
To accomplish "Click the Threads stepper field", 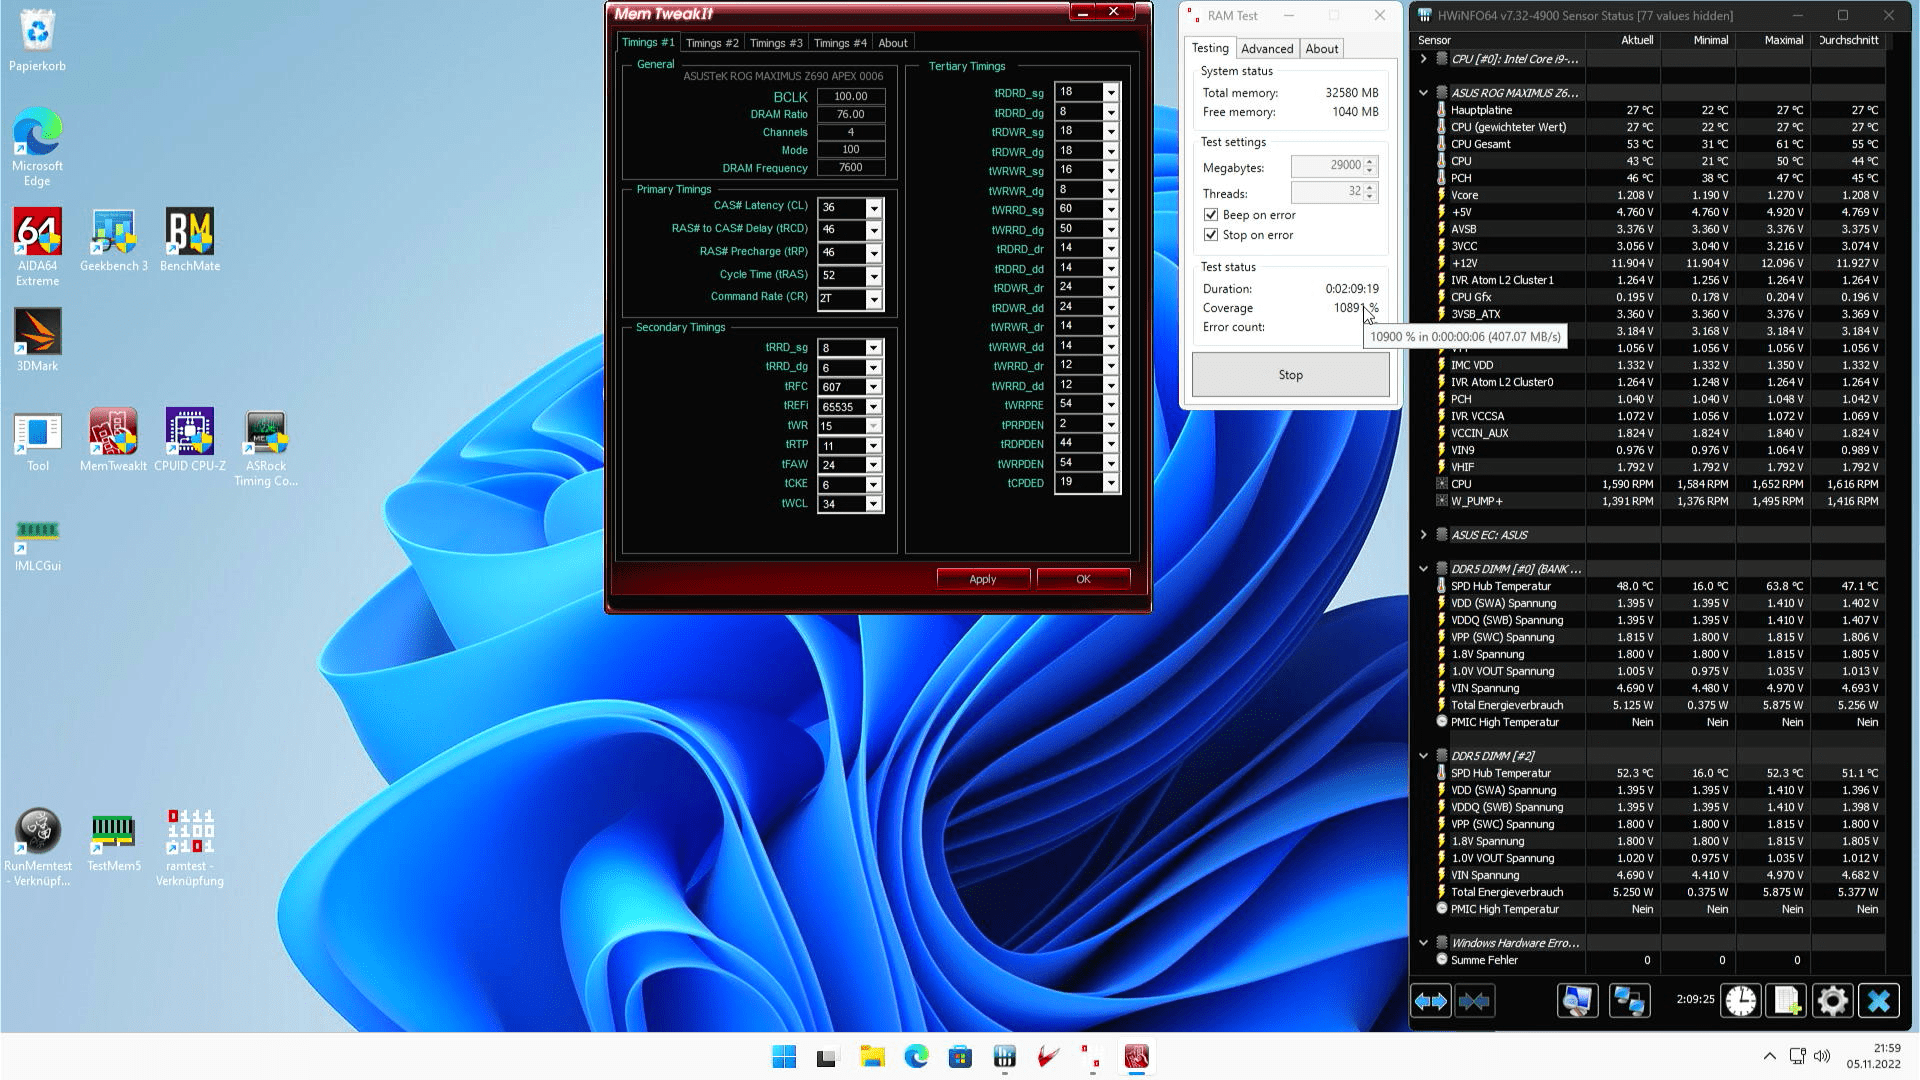I will pyautogui.click(x=1334, y=192).
